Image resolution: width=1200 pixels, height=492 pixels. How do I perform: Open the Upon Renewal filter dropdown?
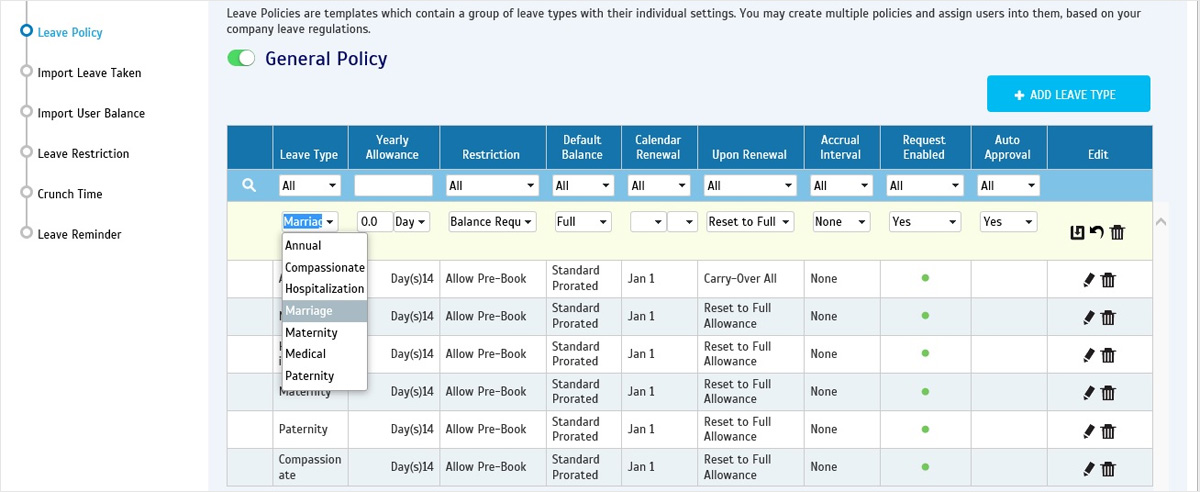[x=751, y=185]
